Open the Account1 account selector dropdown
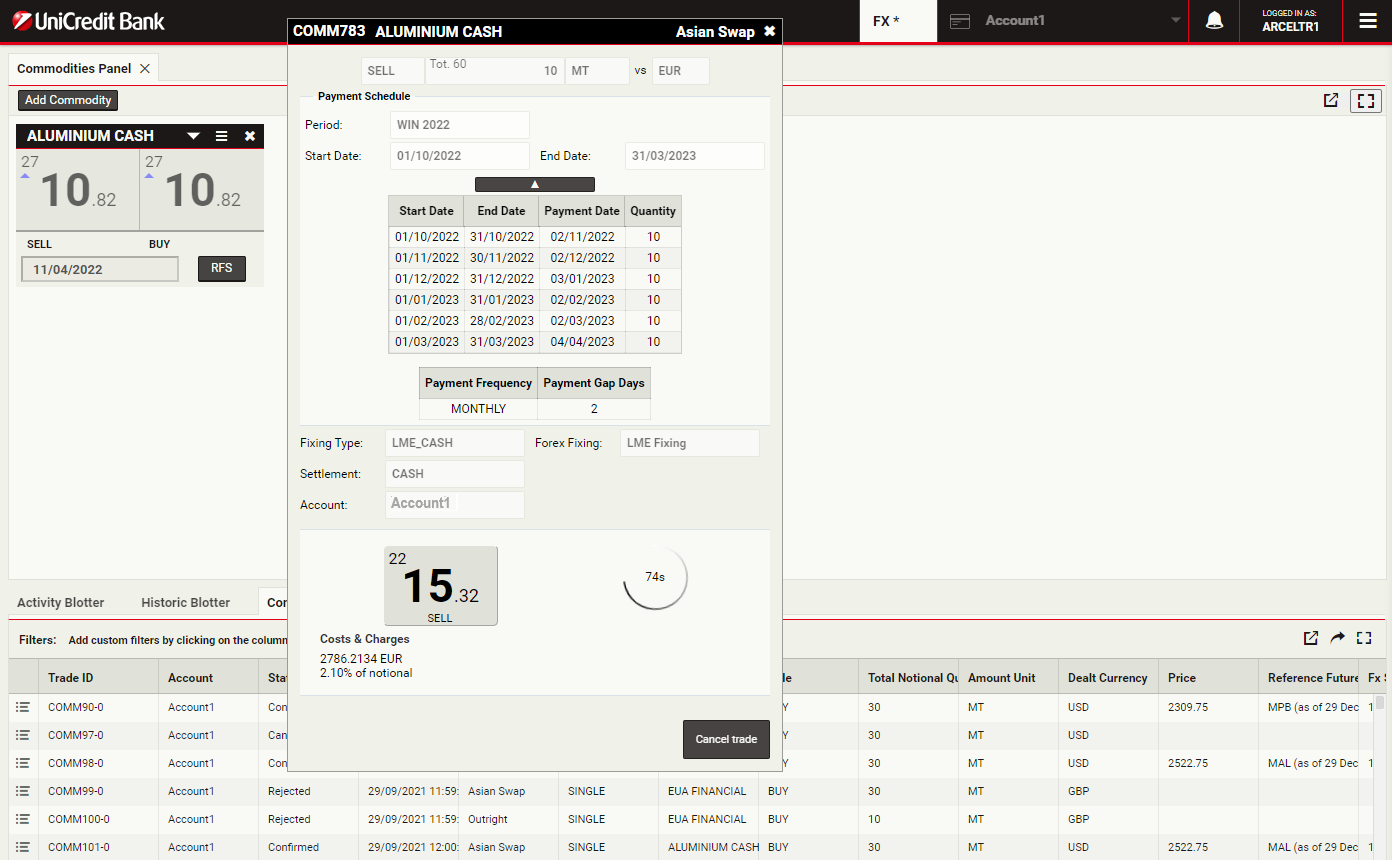This screenshot has height=860, width=1392. click(x=1175, y=21)
